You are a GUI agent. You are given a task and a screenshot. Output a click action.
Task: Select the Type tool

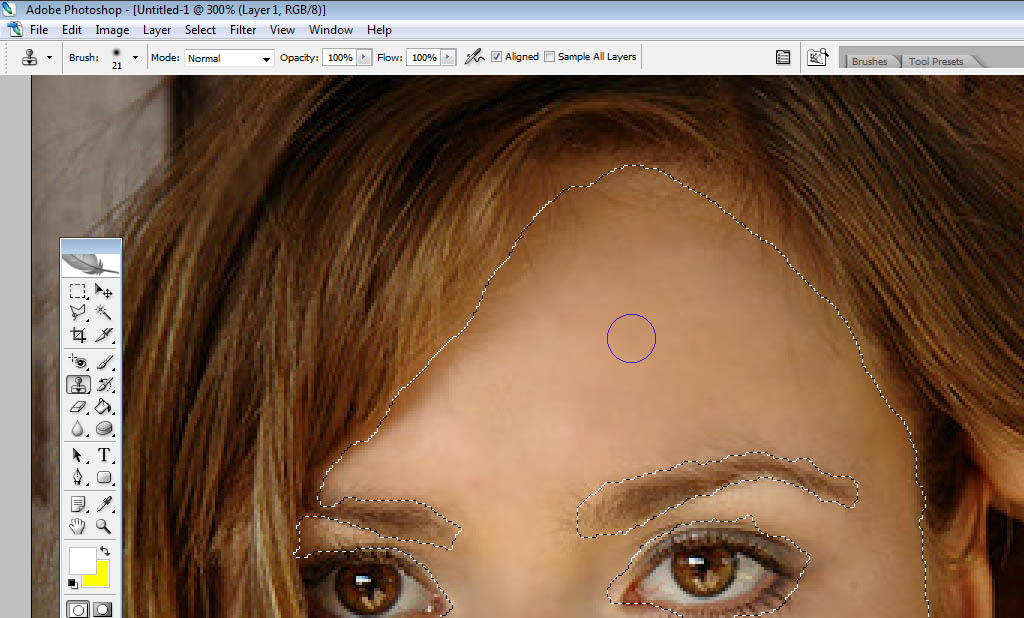(104, 456)
